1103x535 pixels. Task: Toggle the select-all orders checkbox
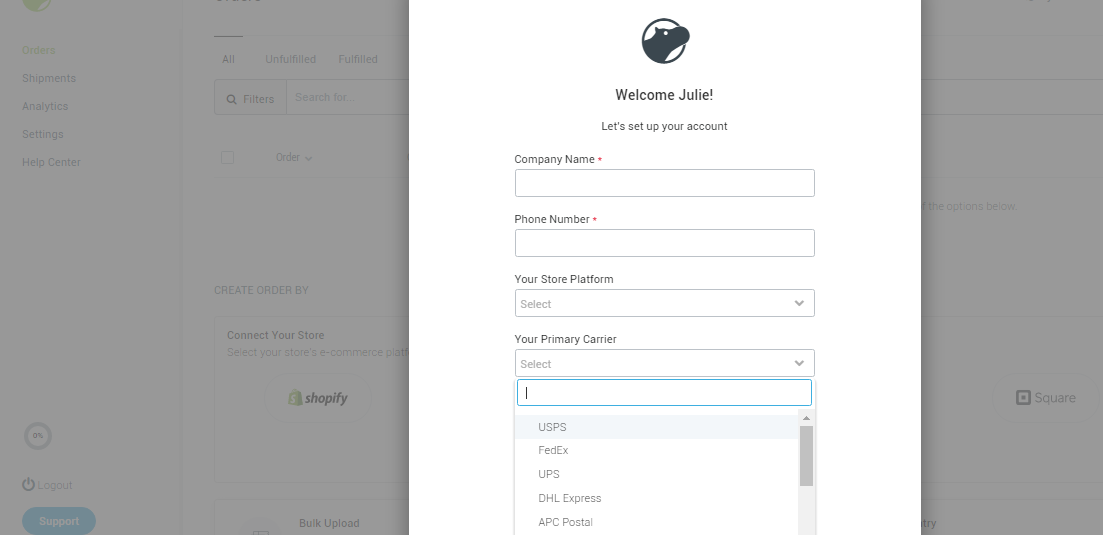coord(227,157)
